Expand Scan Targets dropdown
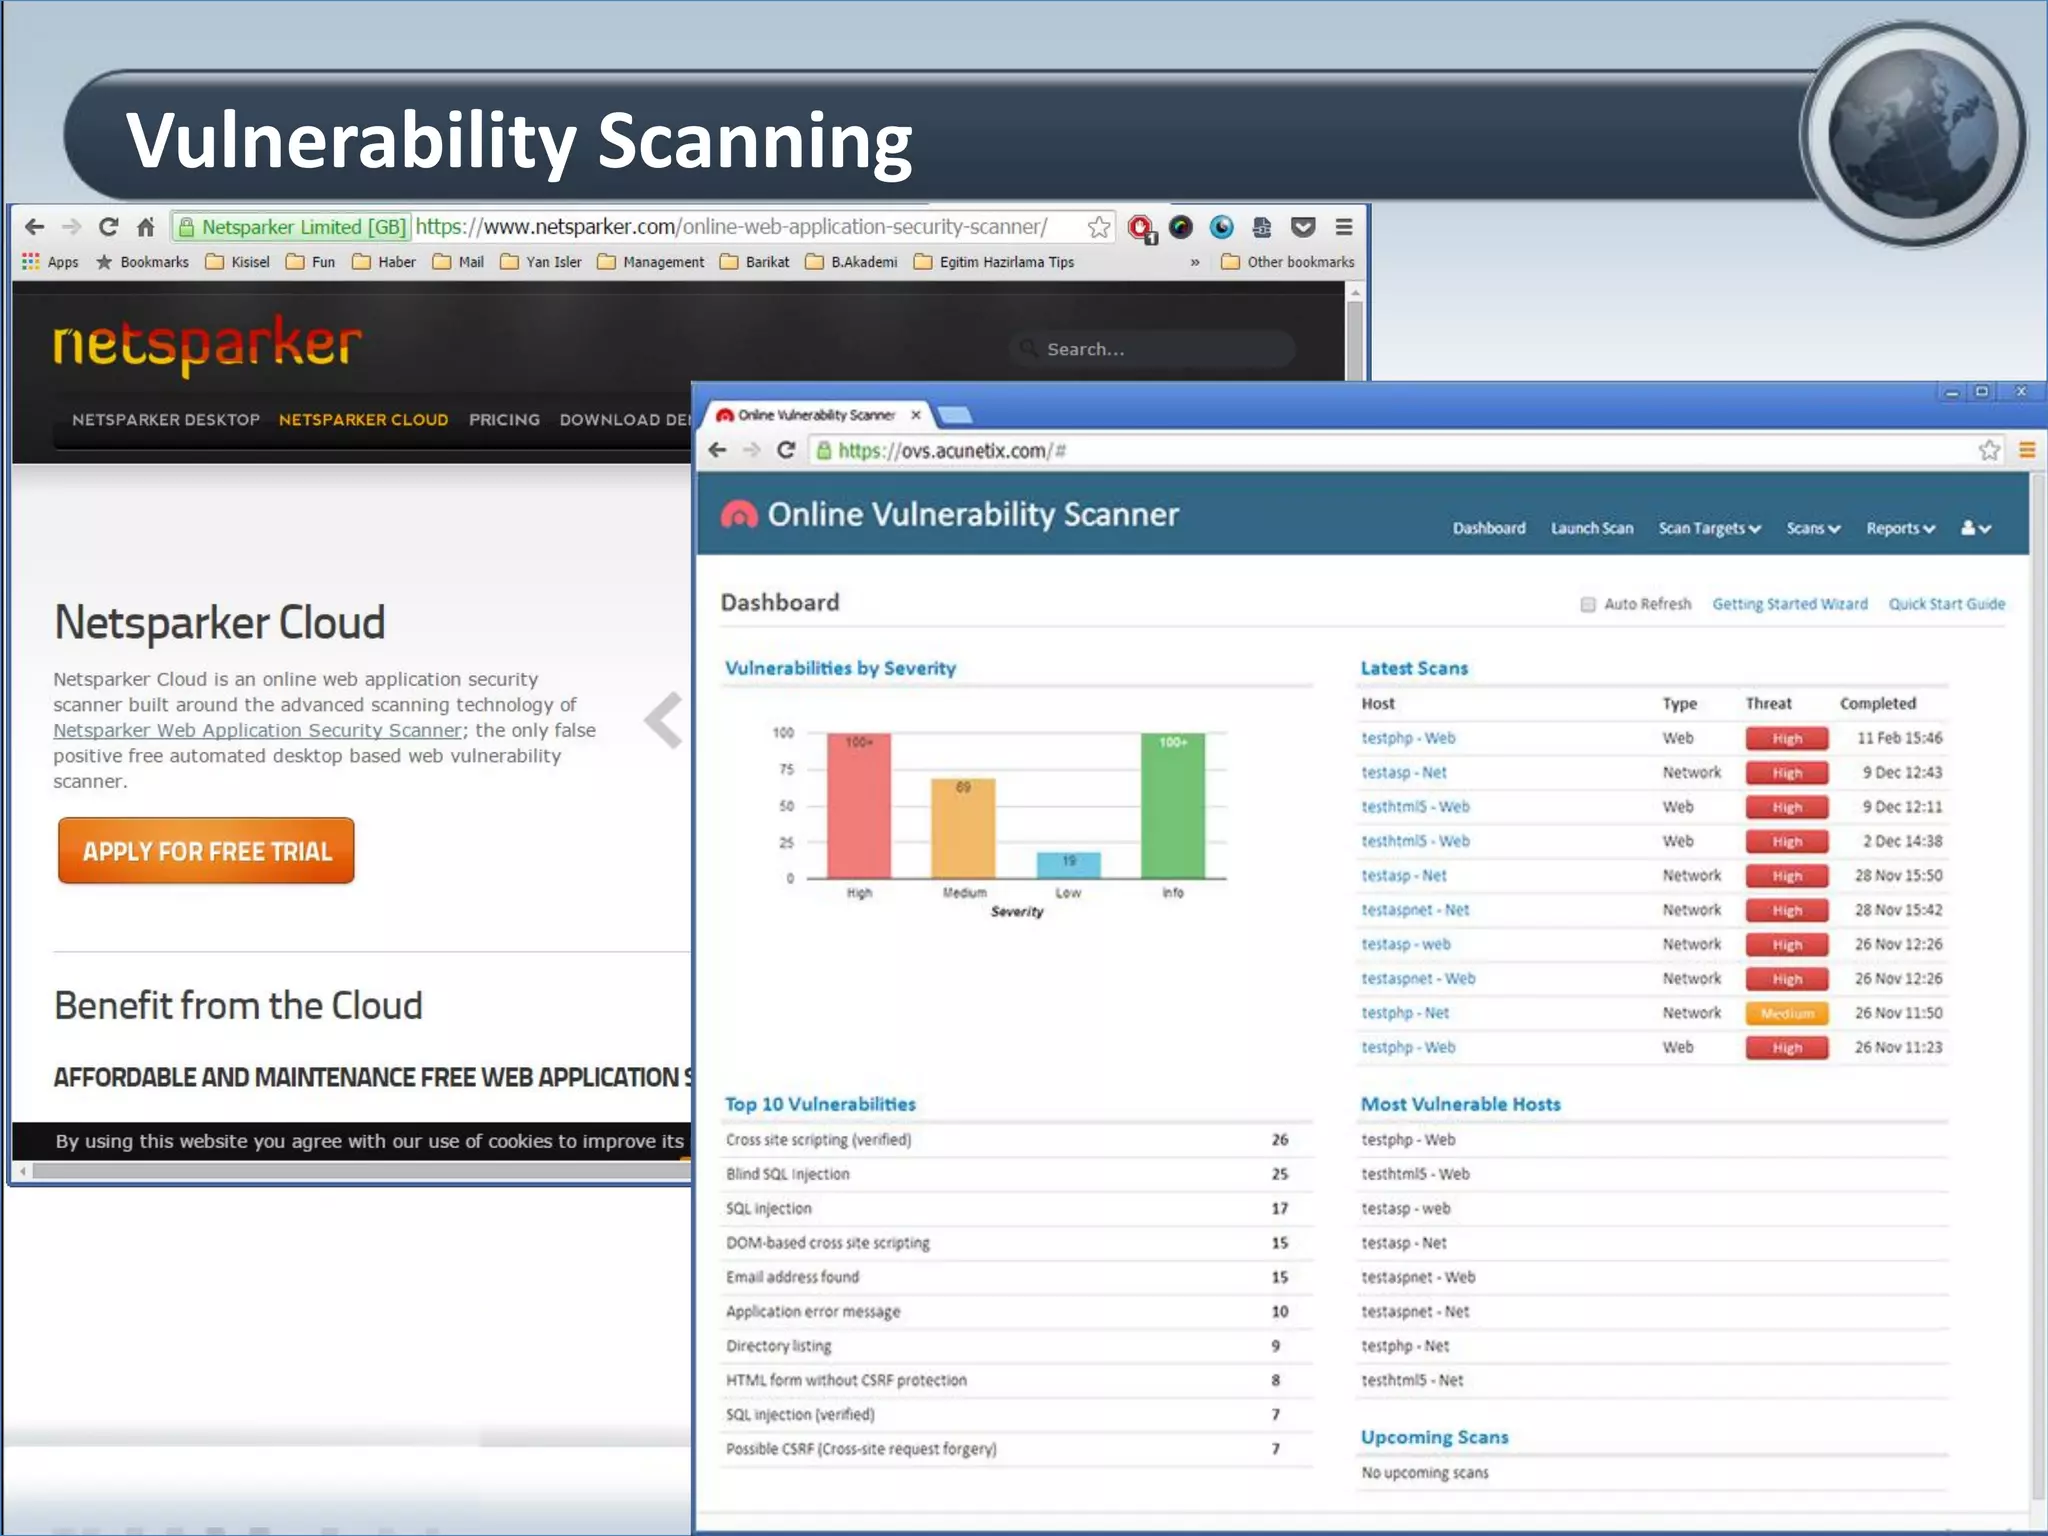This screenshot has width=2048, height=1536. [x=1709, y=528]
